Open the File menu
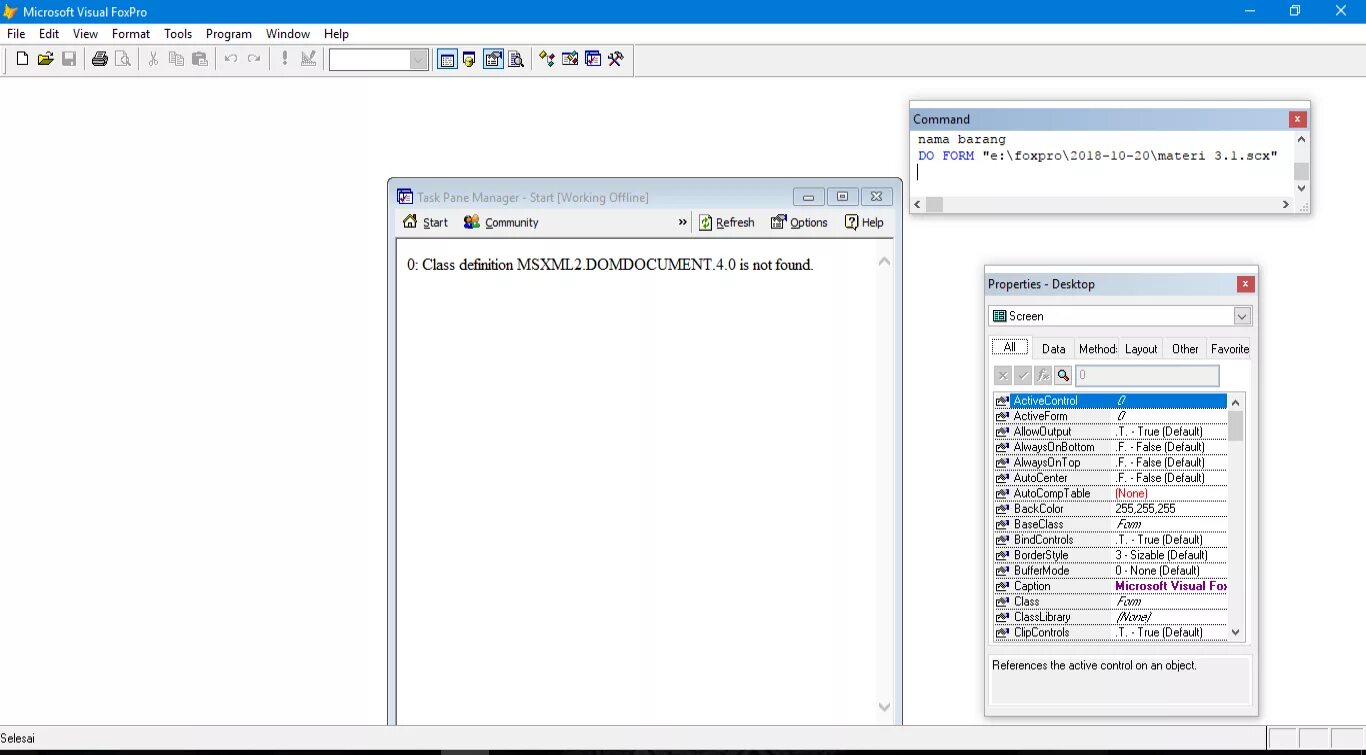Viewport: 1366px width, 755px height. pyautogui.click(x=16, y=34)
